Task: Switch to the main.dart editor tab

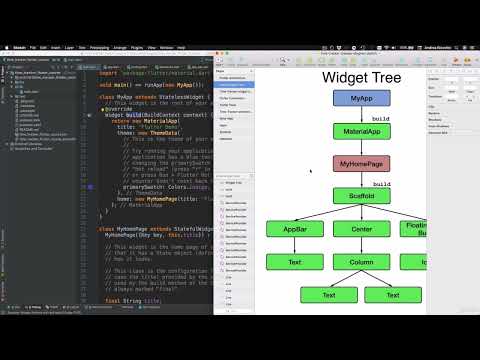Action: (x=89, y=67)
